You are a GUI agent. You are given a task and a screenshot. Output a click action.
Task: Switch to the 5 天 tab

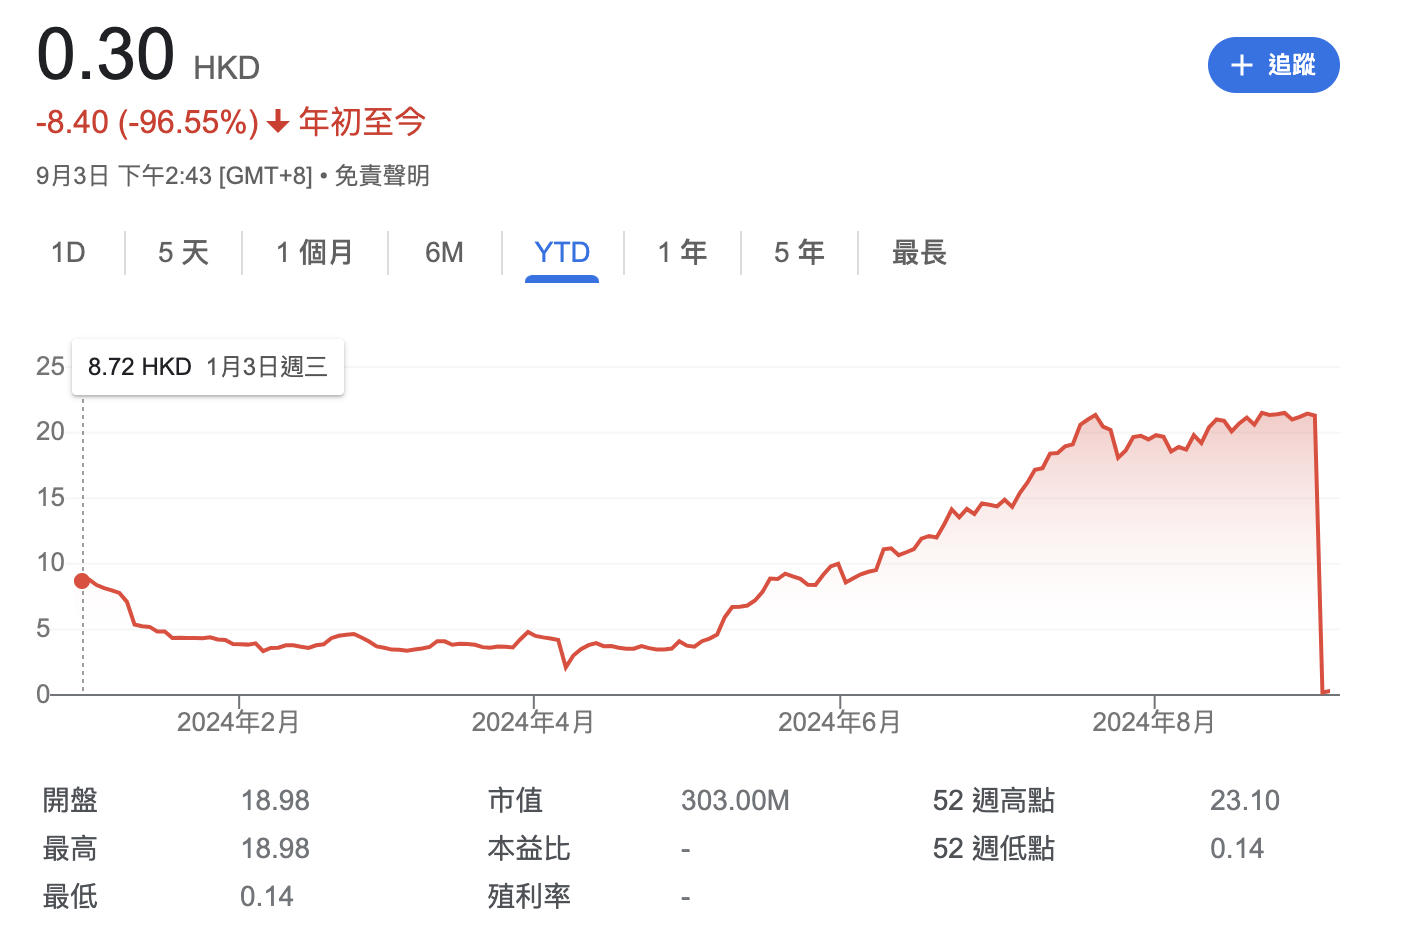[x=183, y=252]
